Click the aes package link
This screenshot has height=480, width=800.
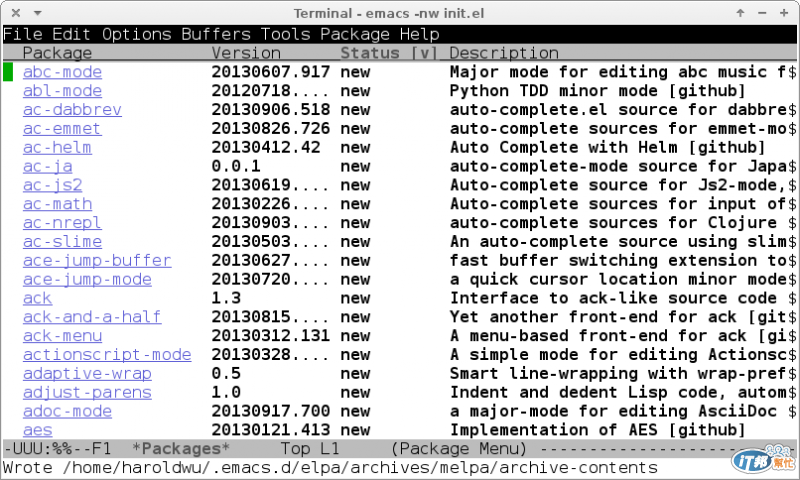[38, 429]
